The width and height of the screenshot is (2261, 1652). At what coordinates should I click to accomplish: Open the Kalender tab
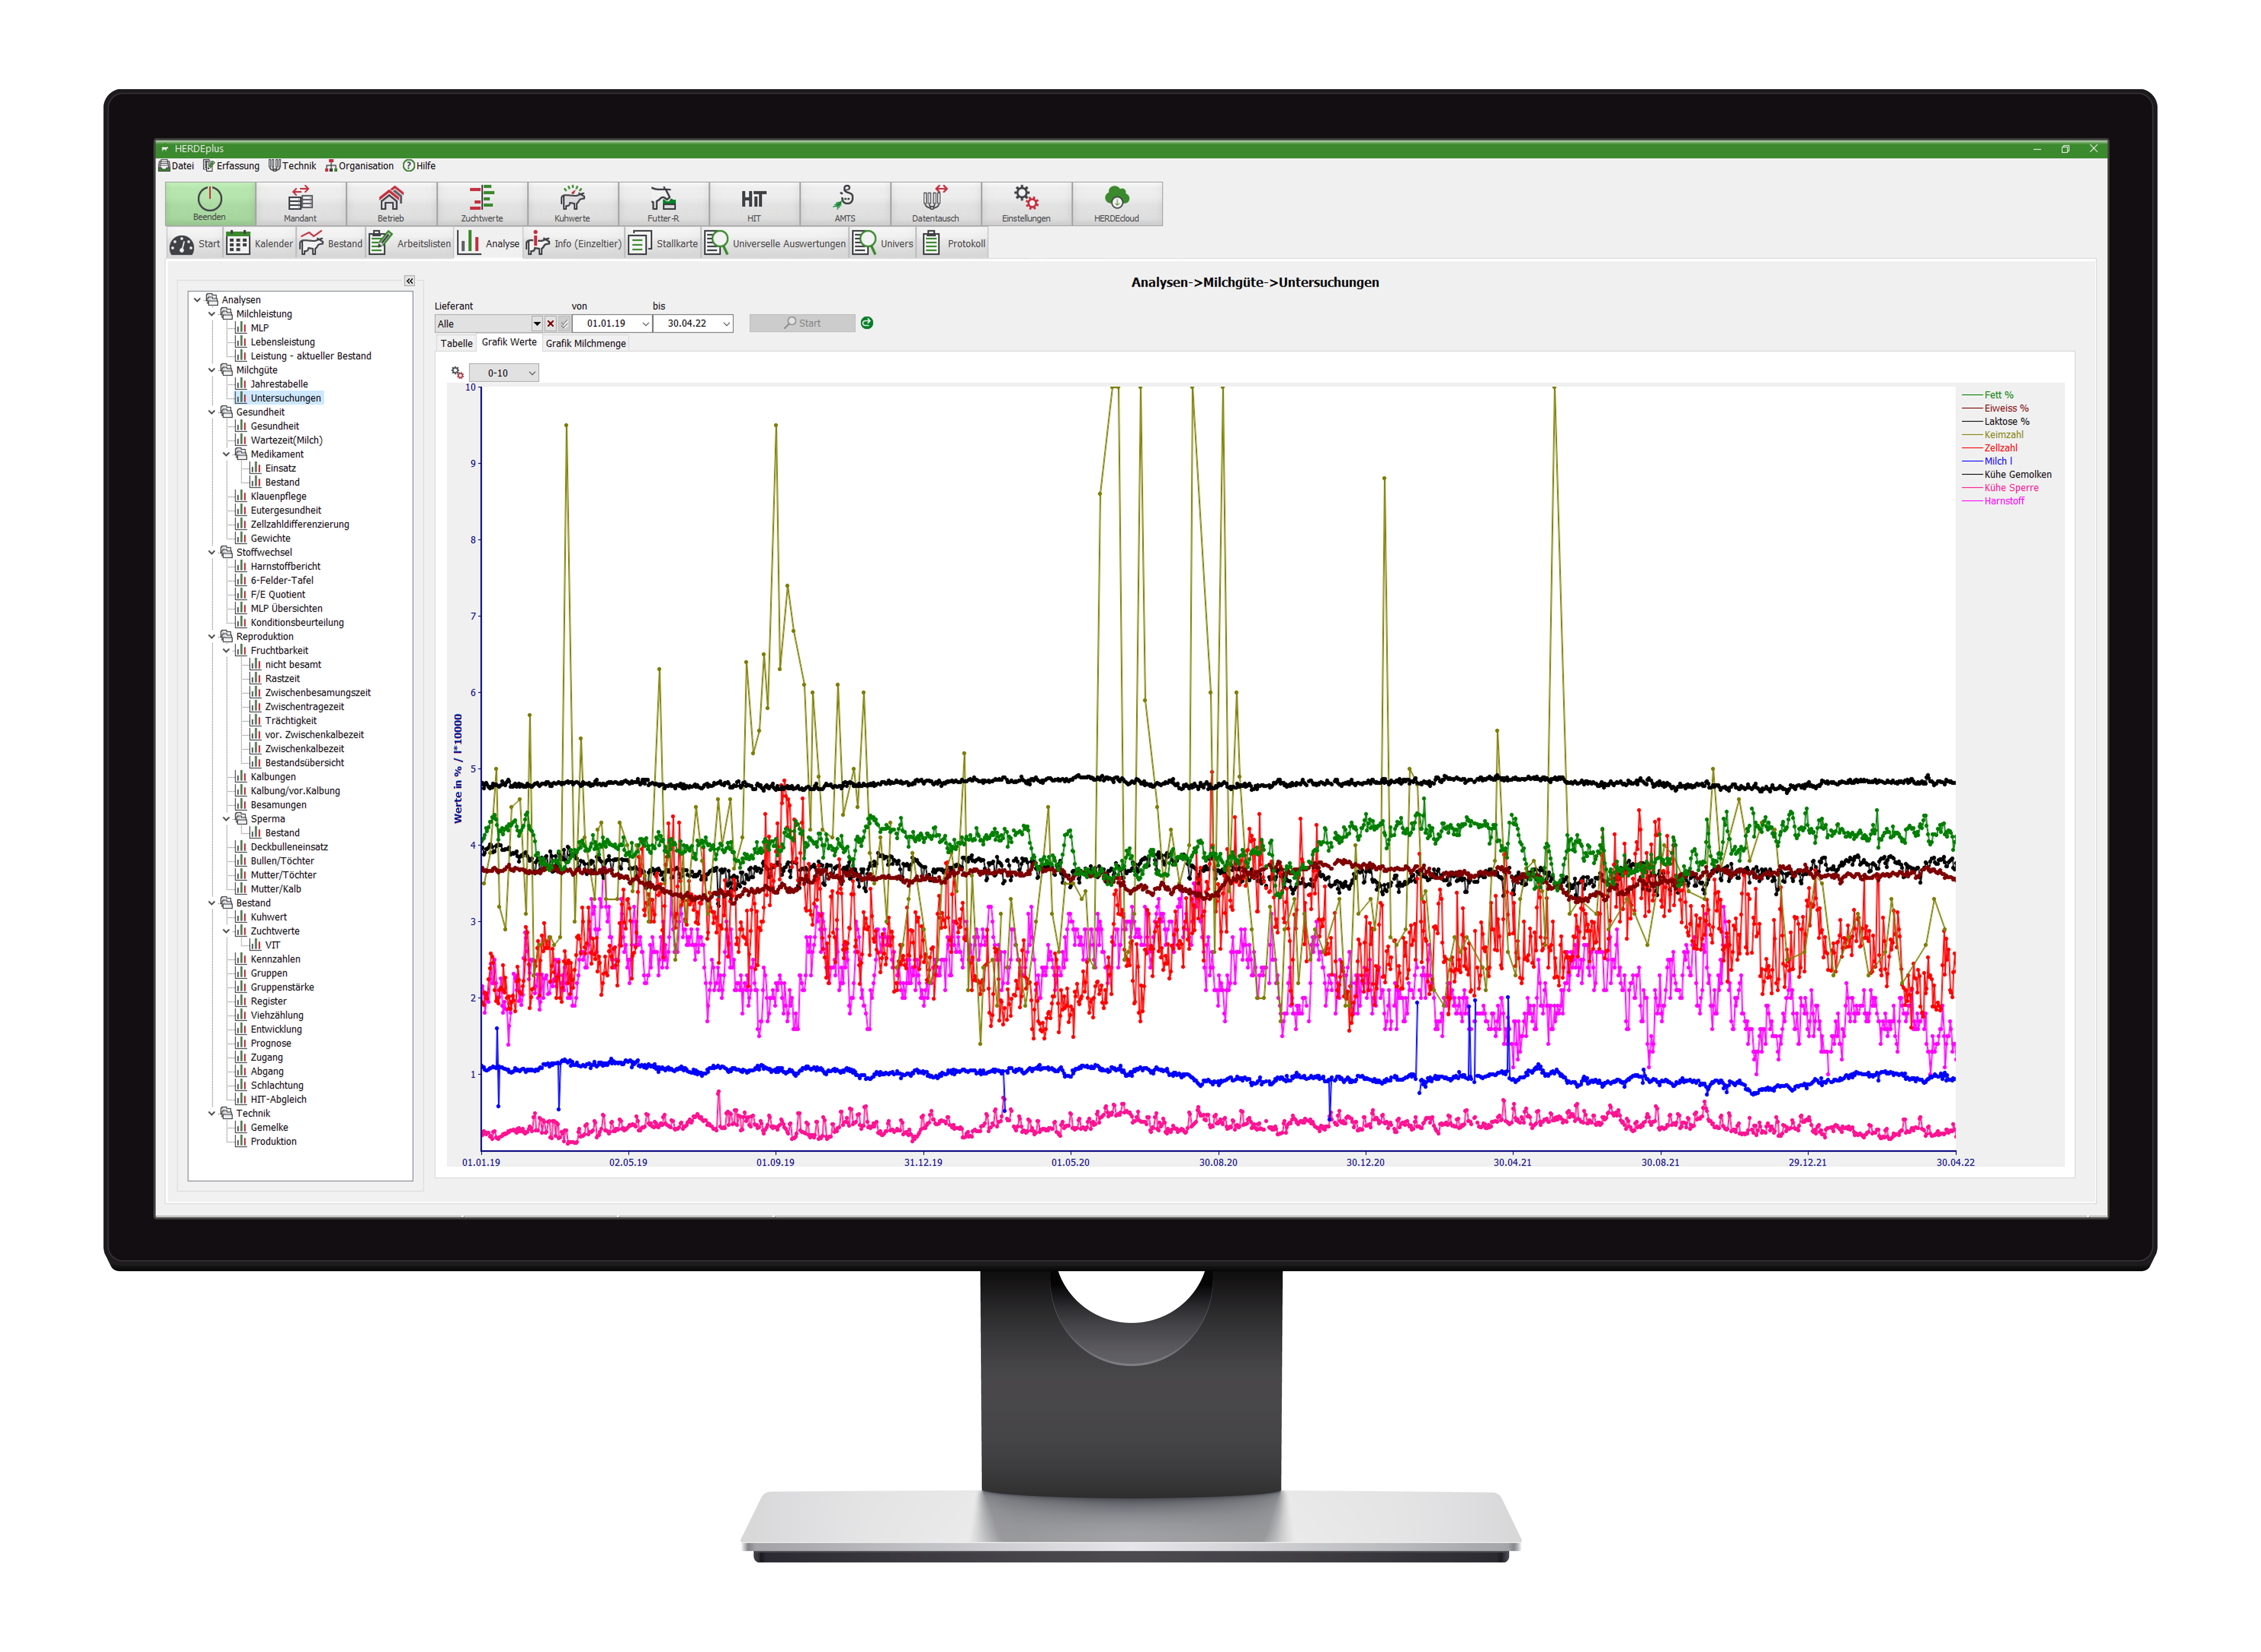(x=260, y=244)
